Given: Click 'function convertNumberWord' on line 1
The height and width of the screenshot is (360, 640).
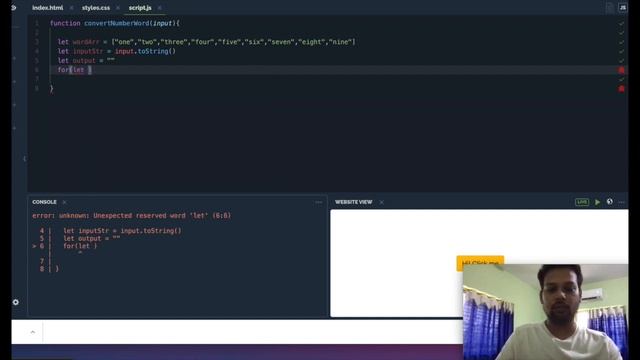Looking at the screenshot, I should coord(100,23).
